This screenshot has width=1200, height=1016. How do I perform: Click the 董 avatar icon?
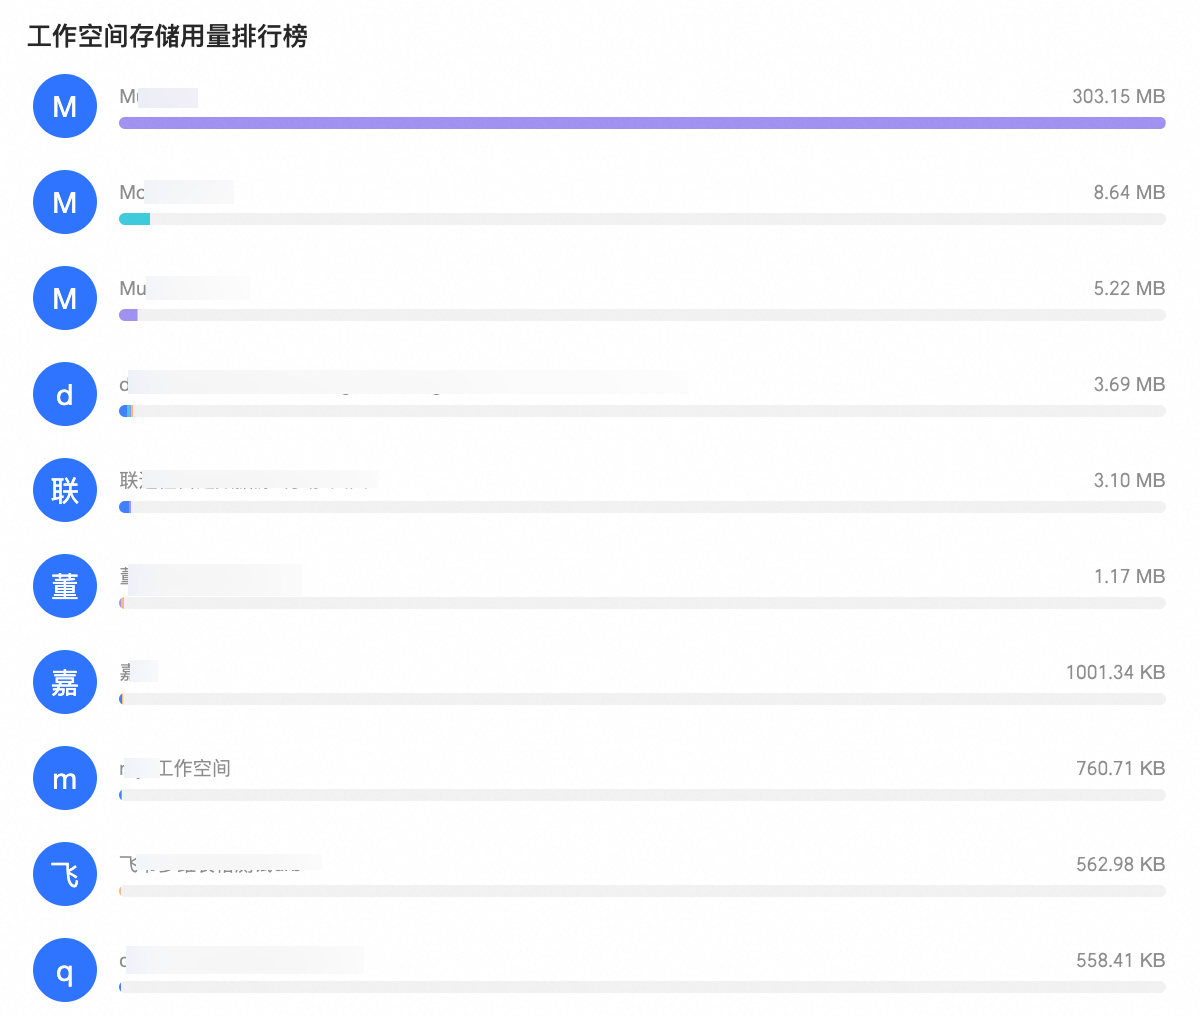pyautogui.click(x=65, y=586)
